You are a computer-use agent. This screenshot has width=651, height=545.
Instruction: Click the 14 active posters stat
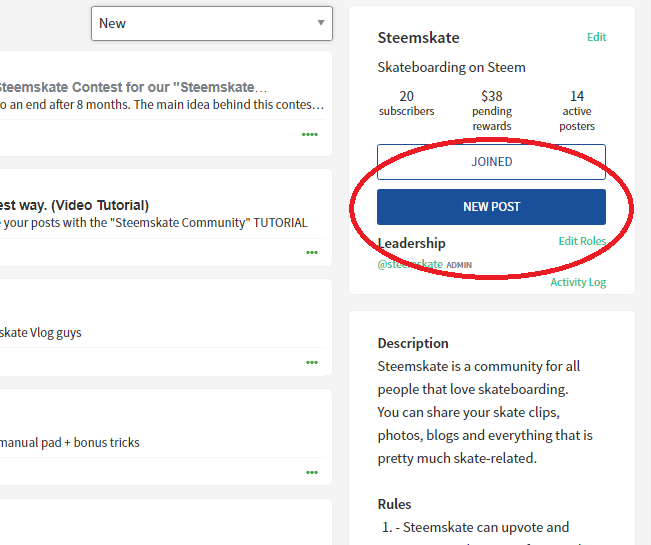coord(577,111)
